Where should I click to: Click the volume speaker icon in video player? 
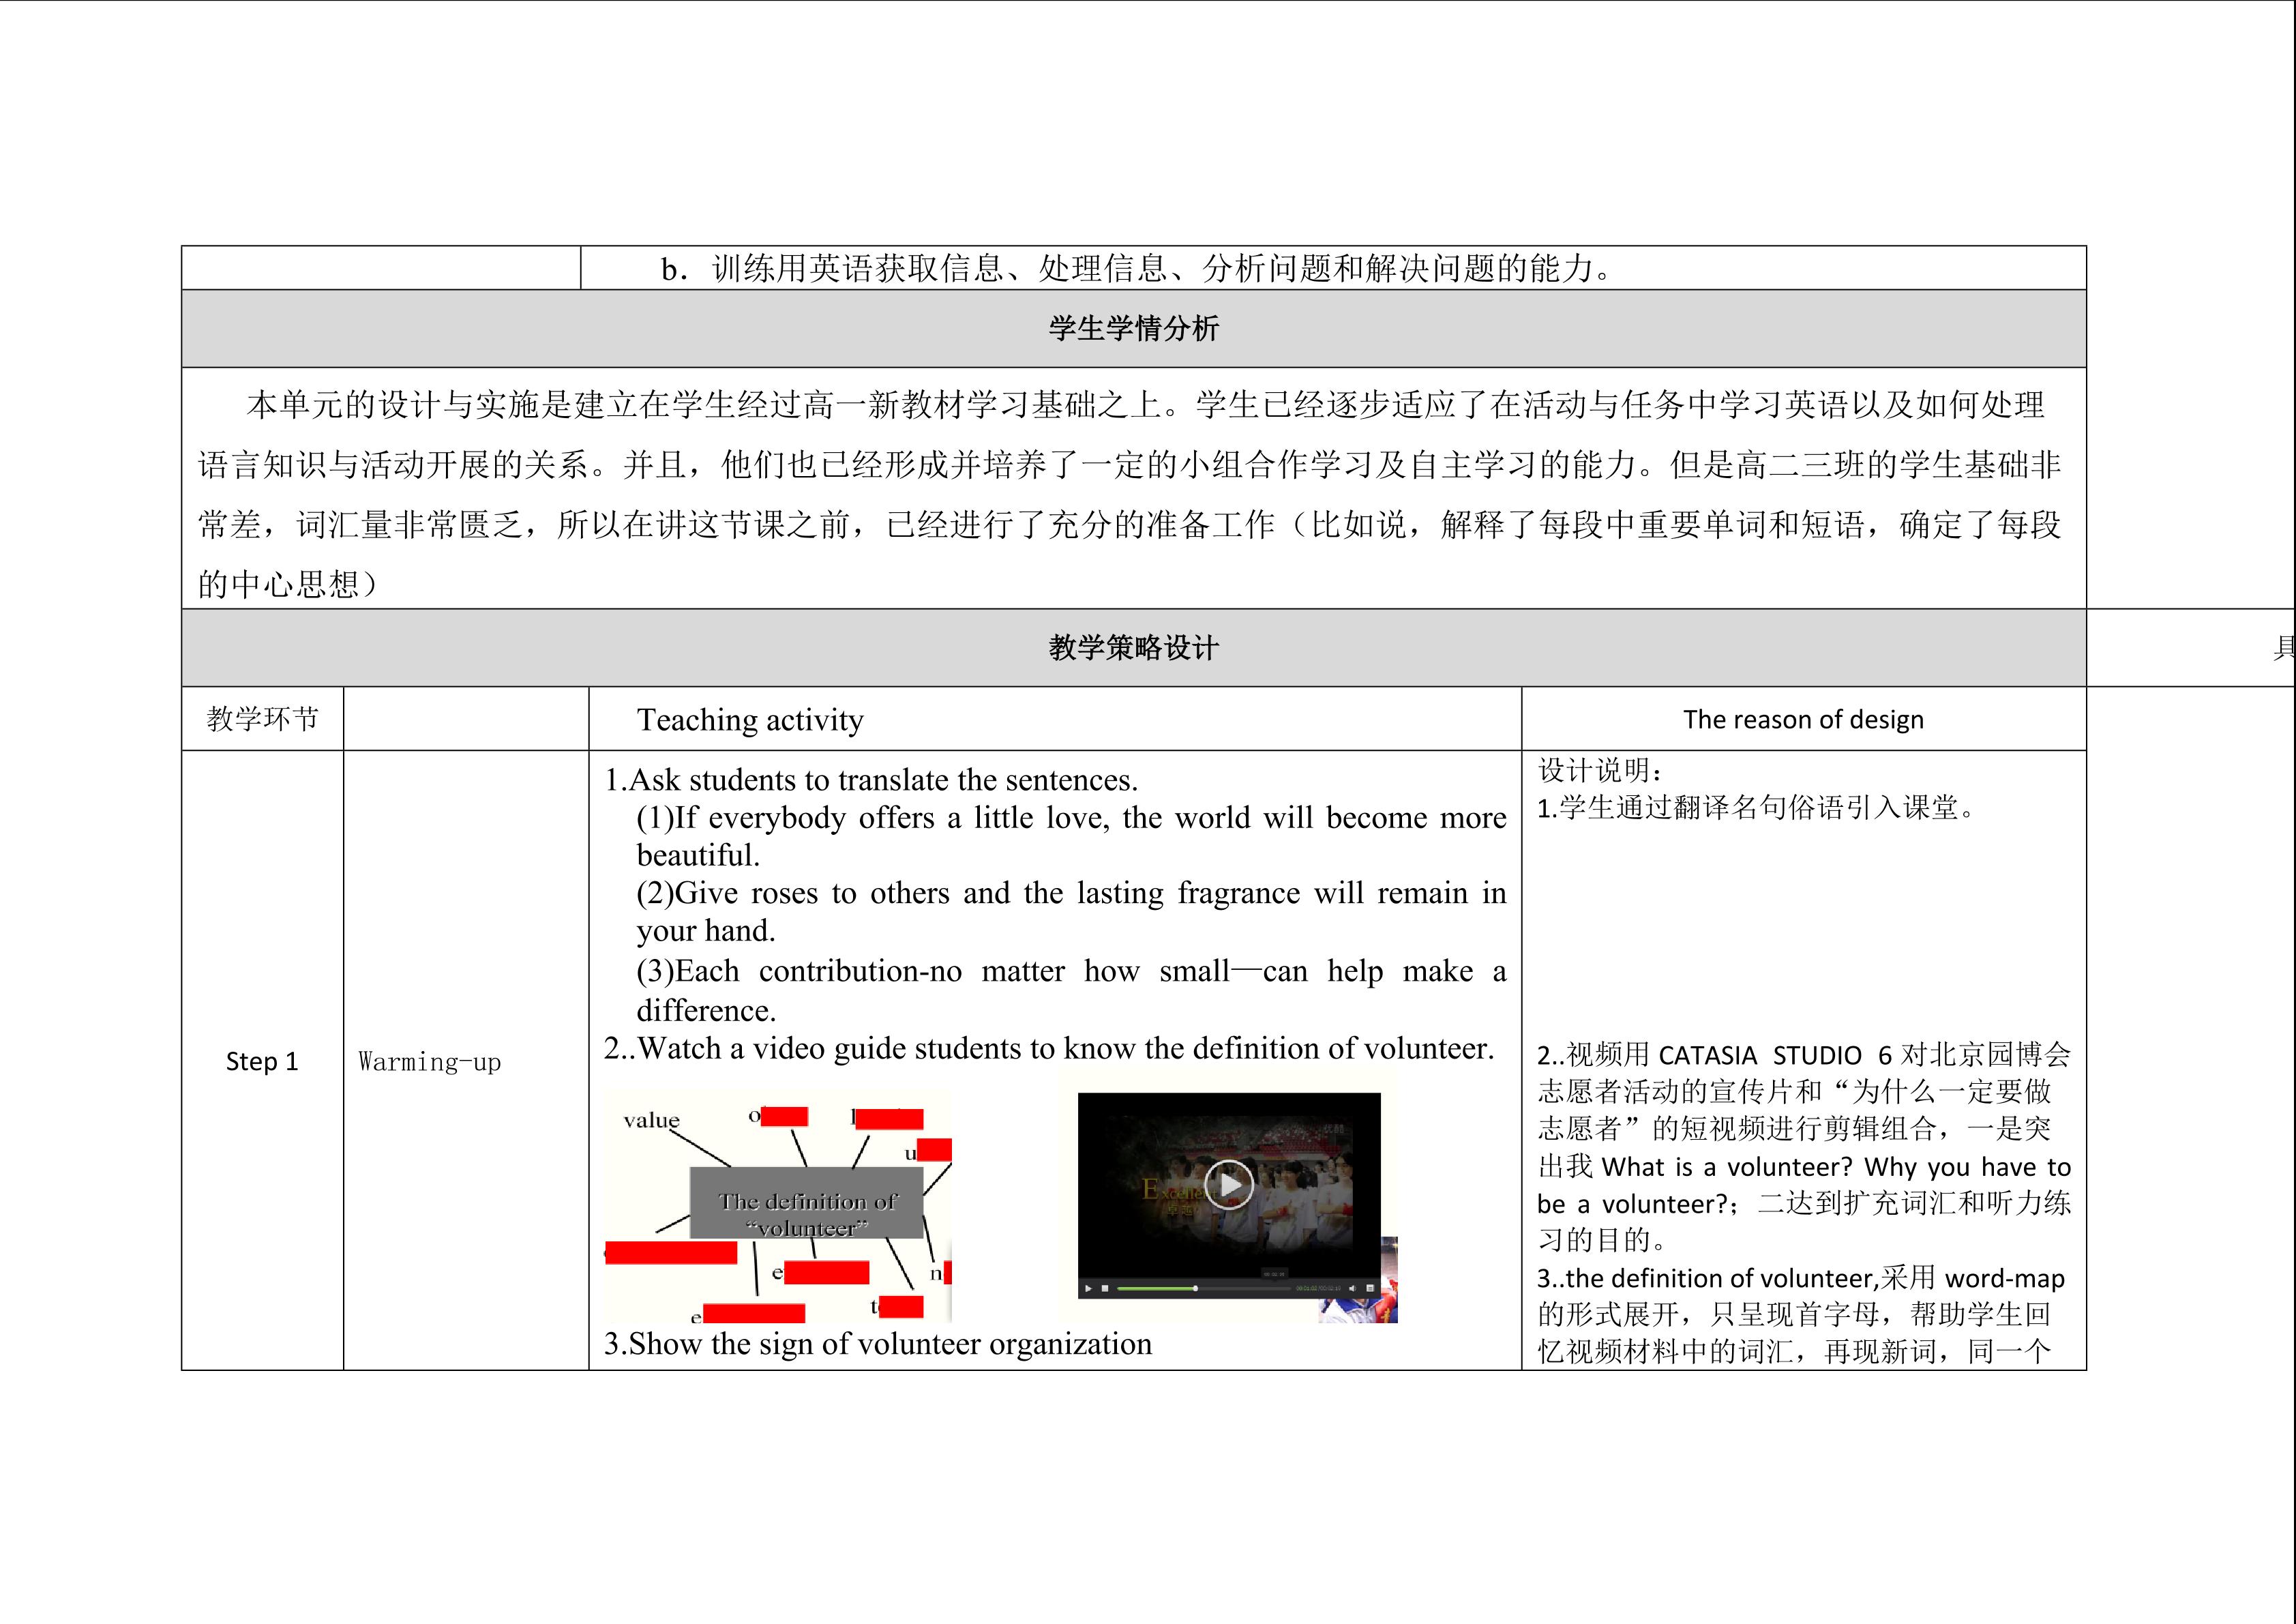click(x=1352, y=1289)
